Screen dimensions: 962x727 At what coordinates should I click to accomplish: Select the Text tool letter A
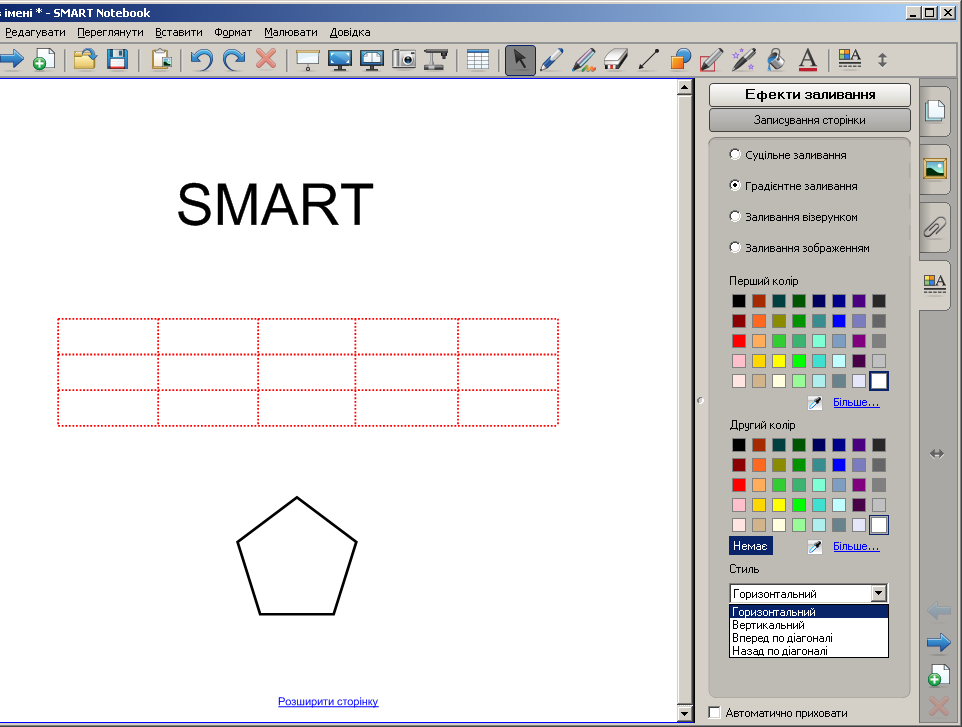click(x=808, y=60)
